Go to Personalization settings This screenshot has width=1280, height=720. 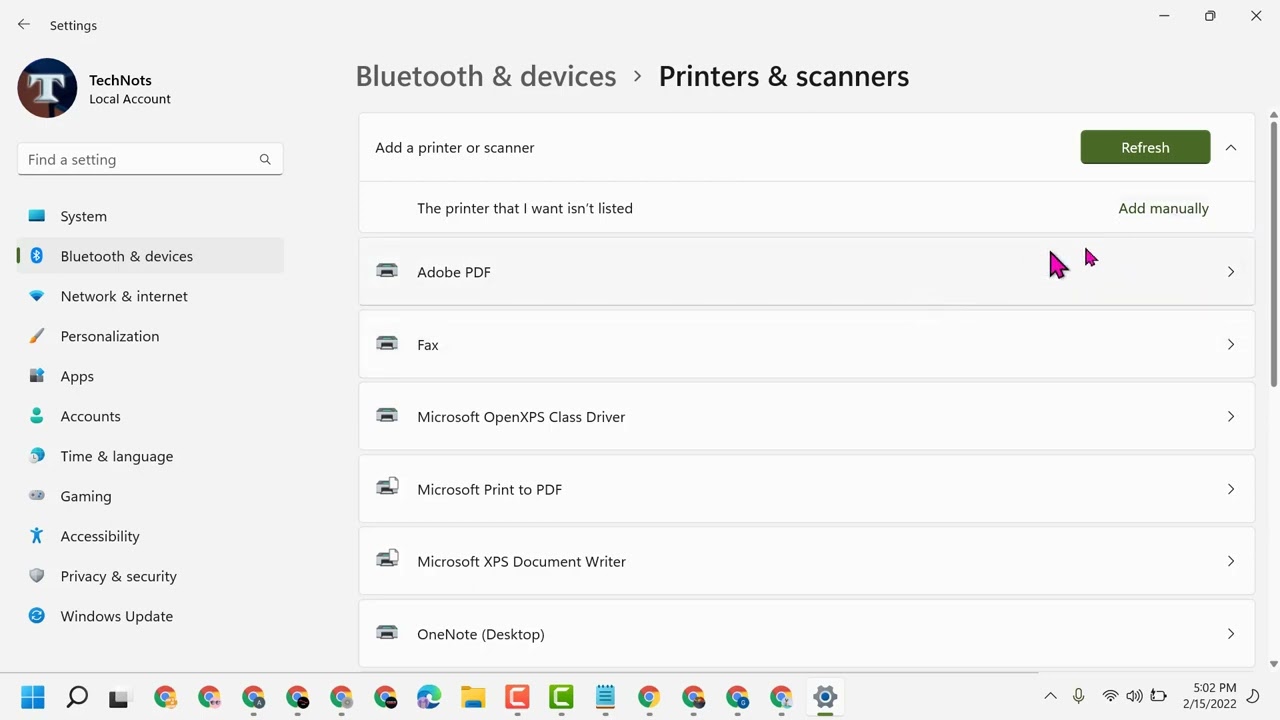150,336
